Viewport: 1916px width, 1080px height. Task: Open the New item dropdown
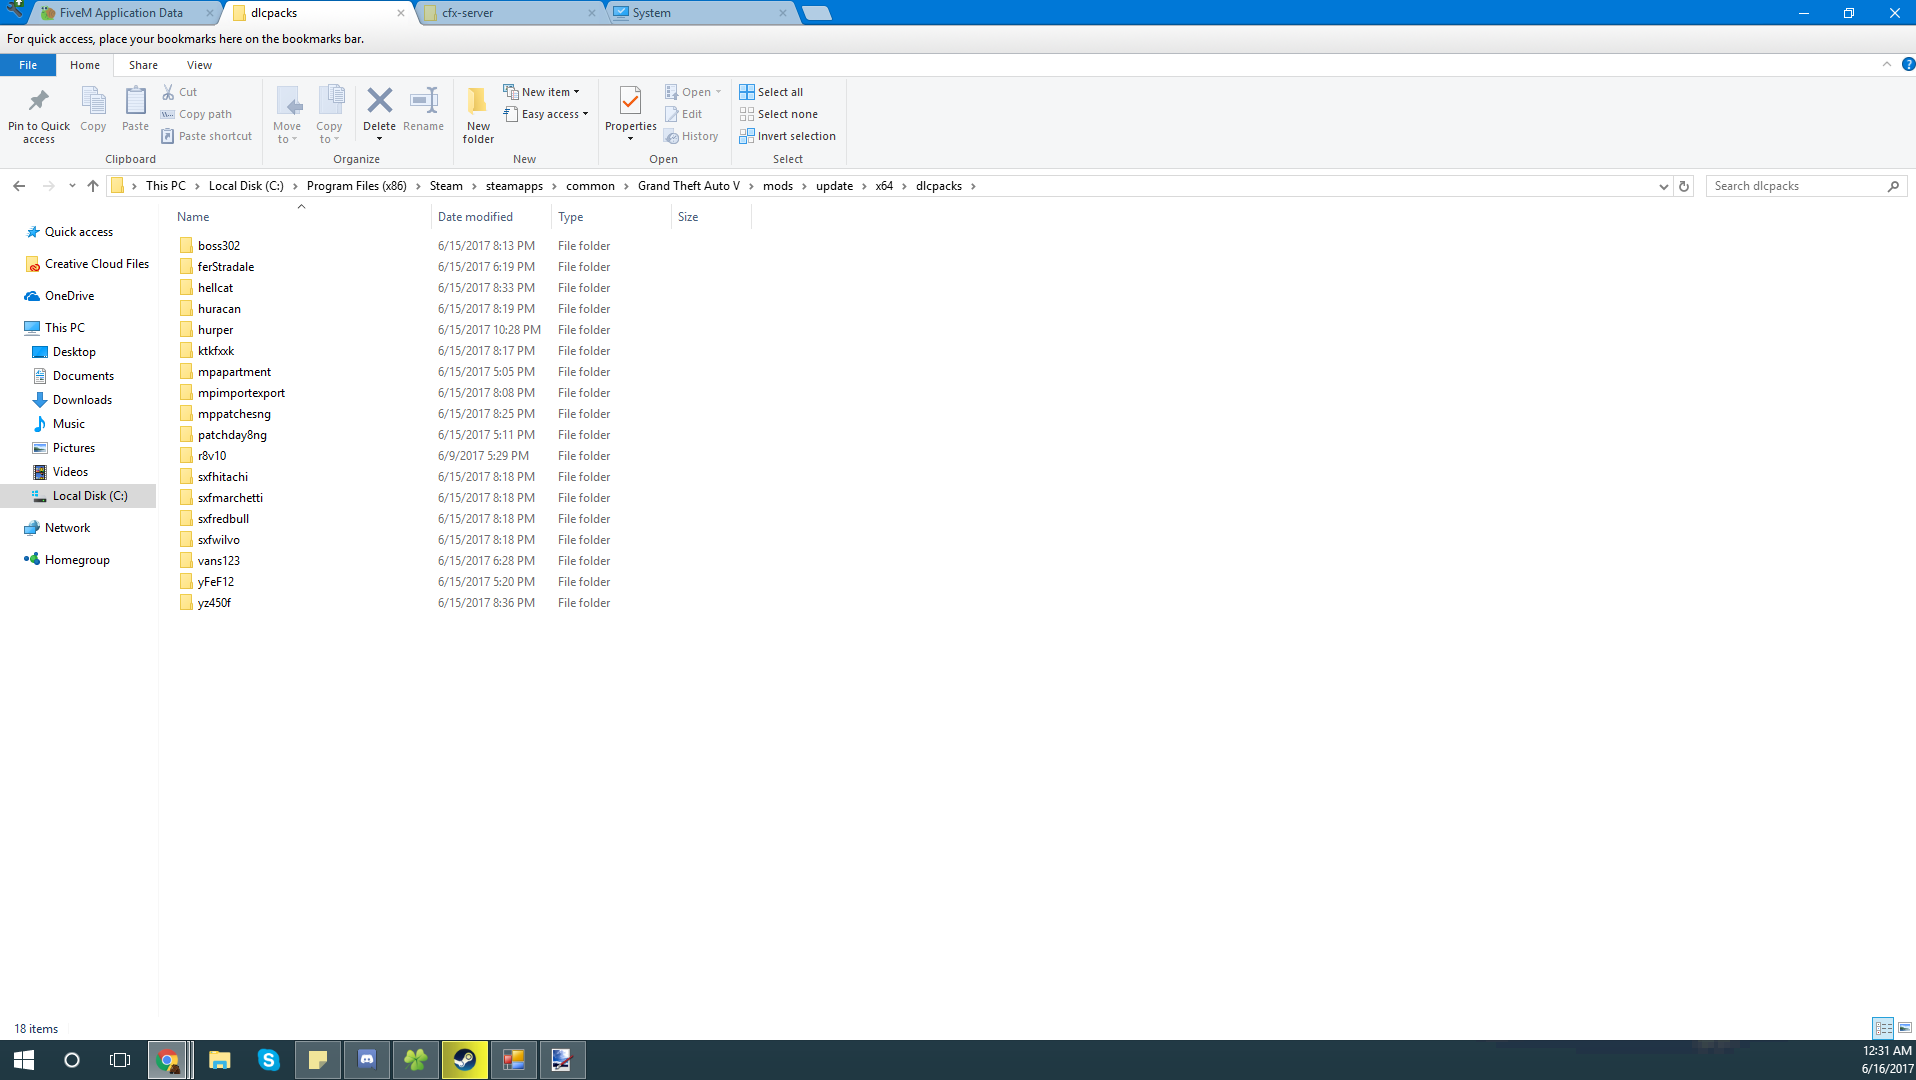541,92
